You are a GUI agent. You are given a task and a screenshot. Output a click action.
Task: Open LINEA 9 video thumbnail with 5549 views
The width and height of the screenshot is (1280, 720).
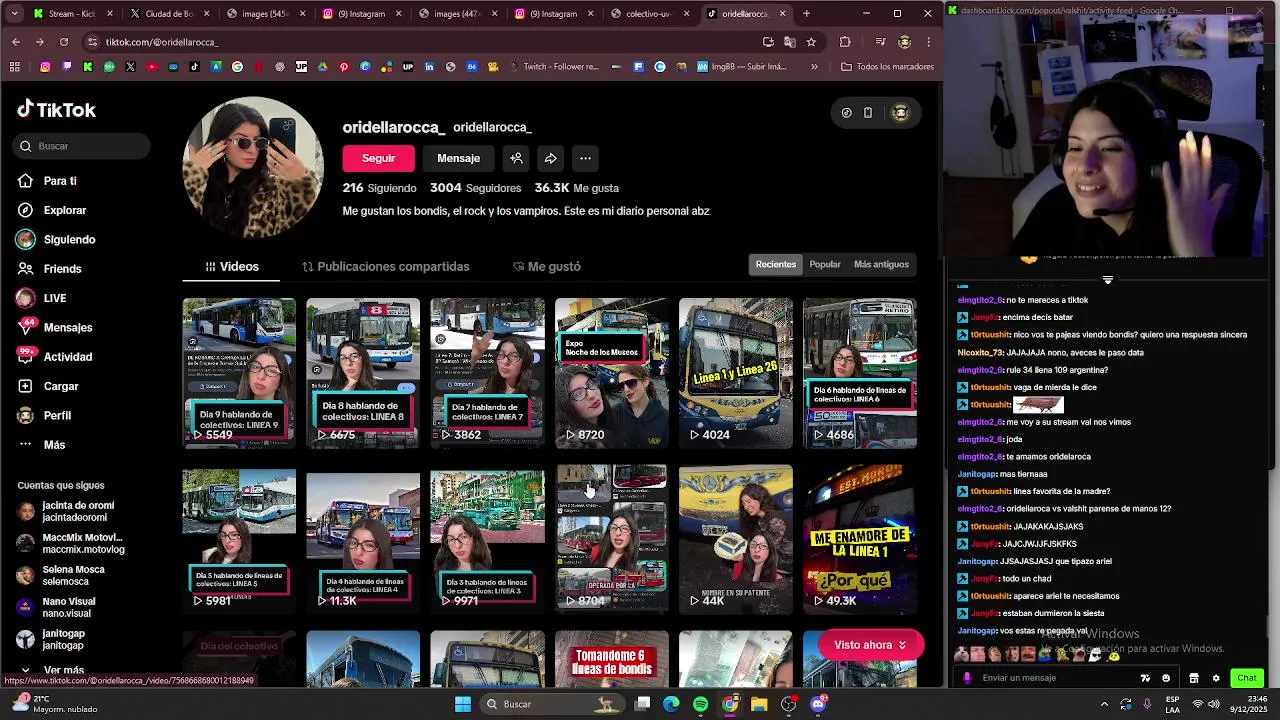pos(239,373)
